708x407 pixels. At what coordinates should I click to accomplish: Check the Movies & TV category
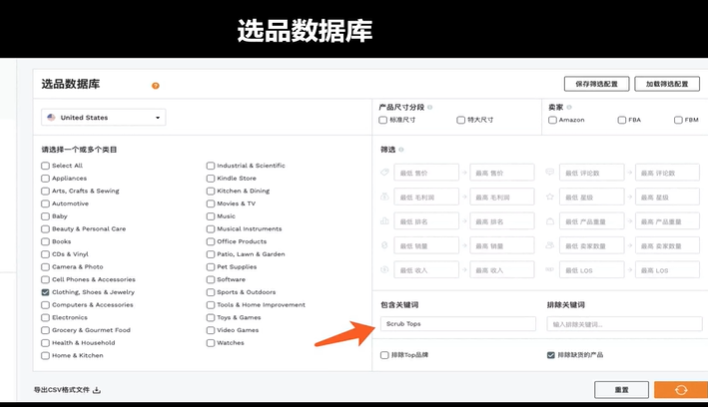click(210, 204)
